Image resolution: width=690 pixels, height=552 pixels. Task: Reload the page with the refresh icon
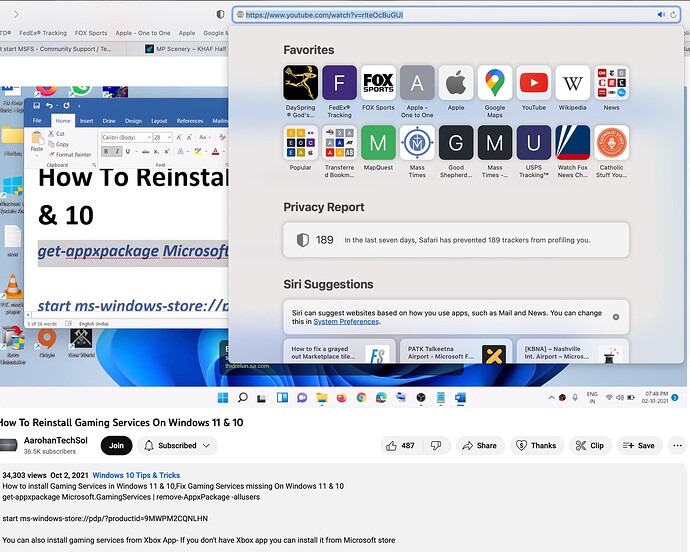coord(673,15)
